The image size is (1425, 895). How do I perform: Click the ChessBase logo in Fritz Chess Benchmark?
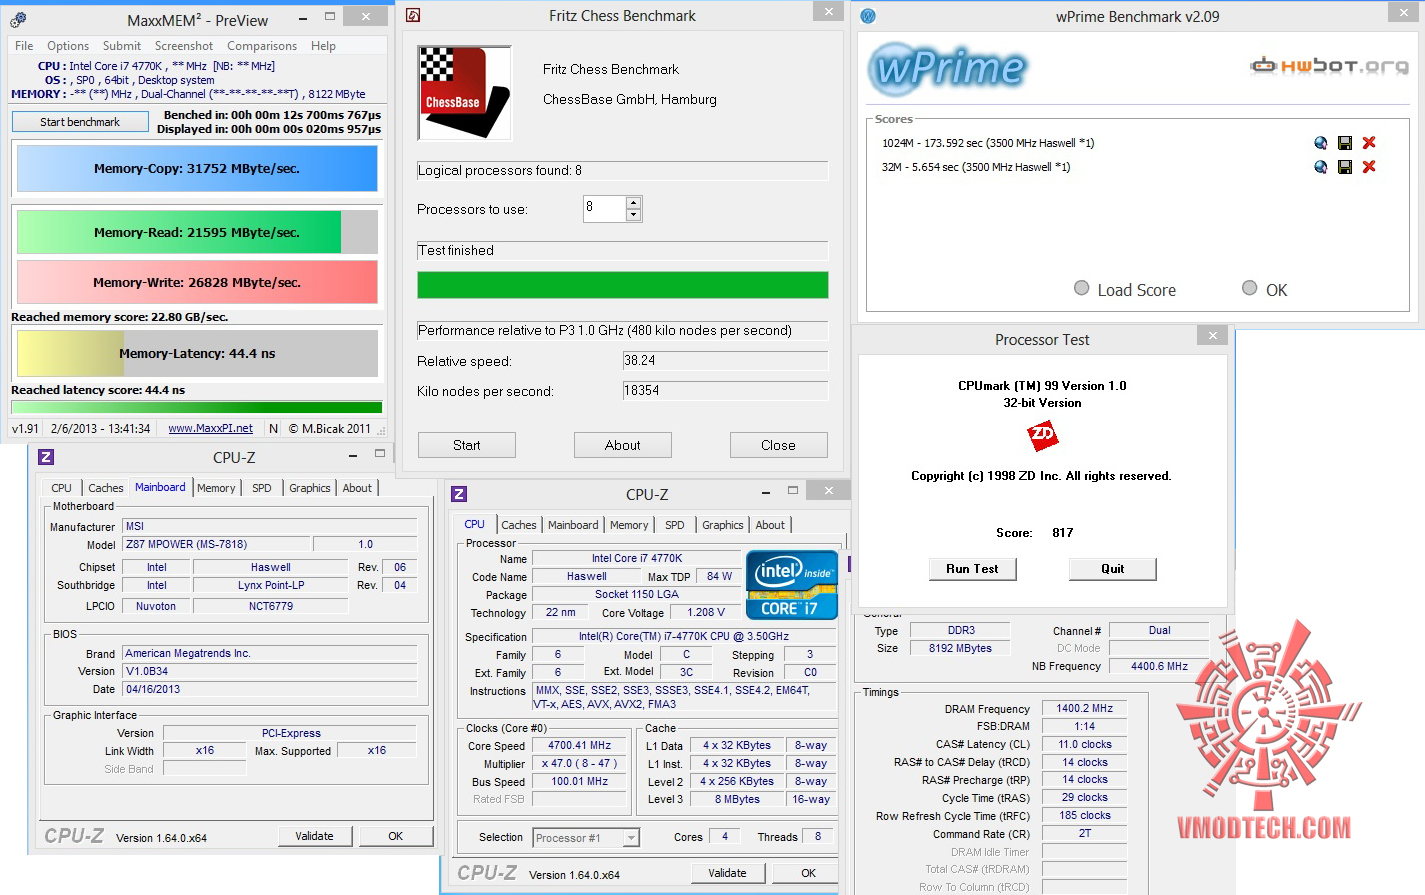tap(465, 92)
